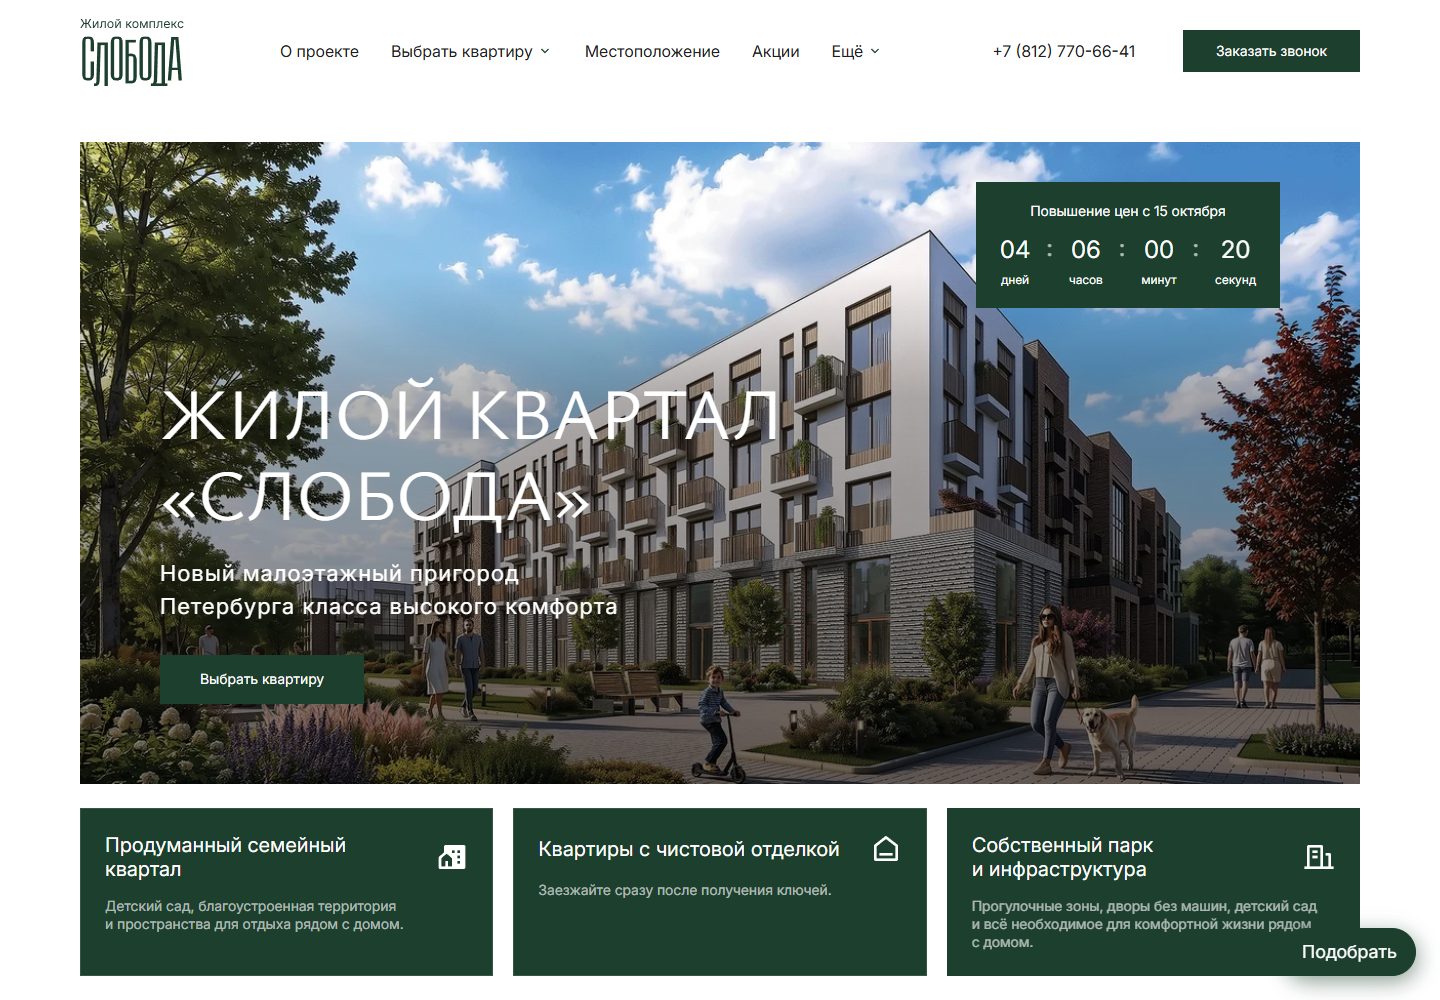This screenshot has height=1000, width=1440.
Task: Call the phone number +7 (812) 770-66-41
Action: [x=1064, y=51]
